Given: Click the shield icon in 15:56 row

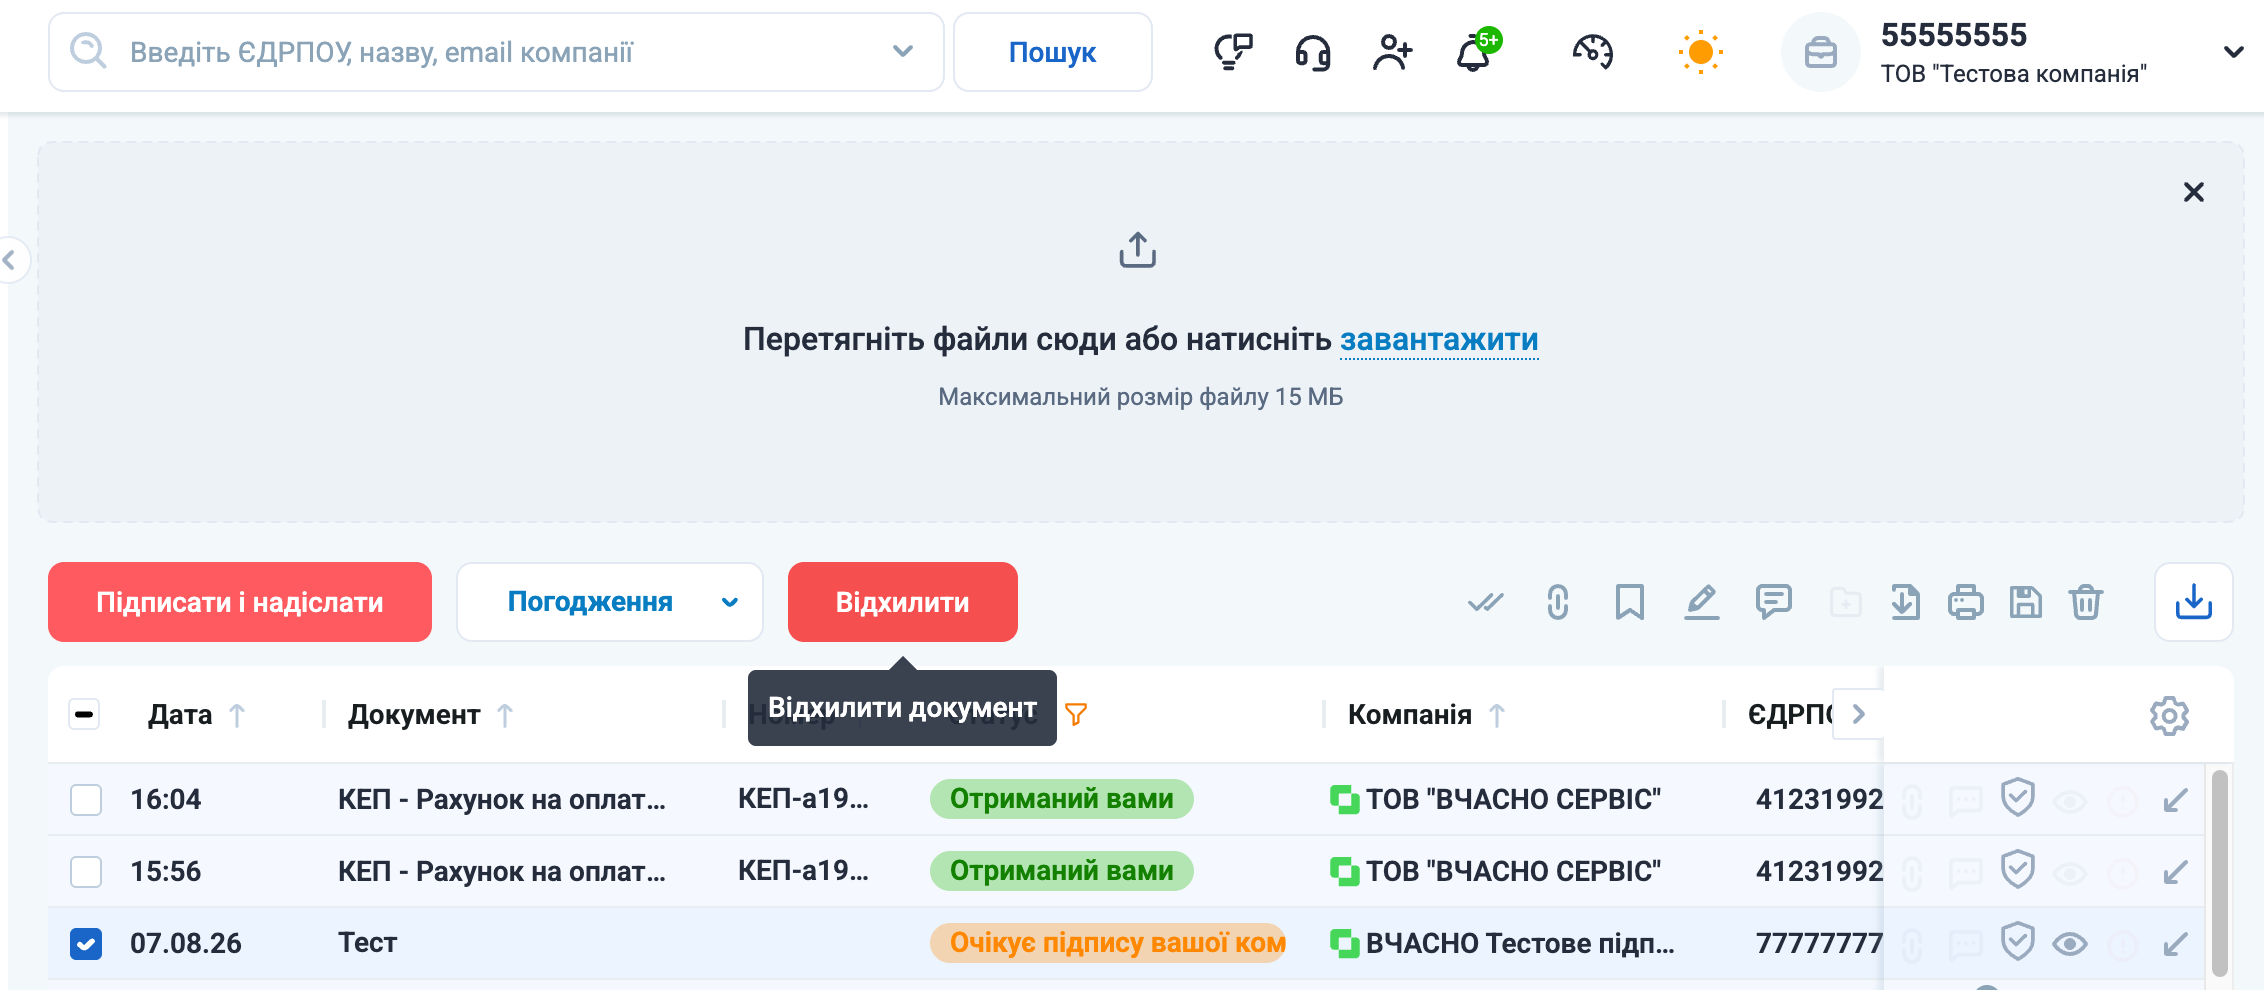Looking at the screenshot, I should 2018,870.
